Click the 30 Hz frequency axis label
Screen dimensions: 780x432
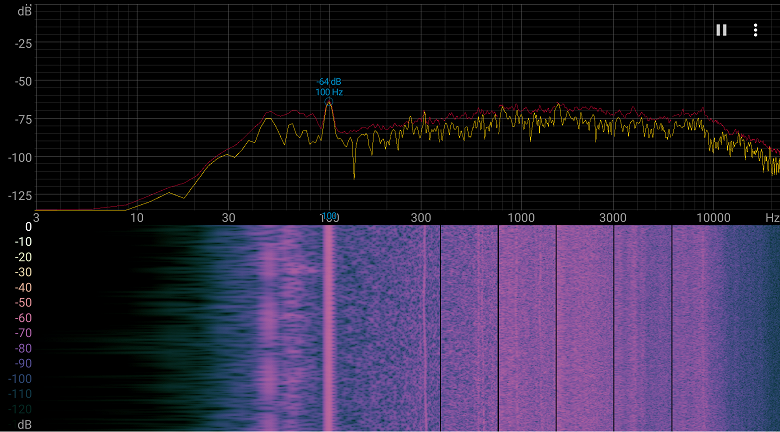pos(228,217)
